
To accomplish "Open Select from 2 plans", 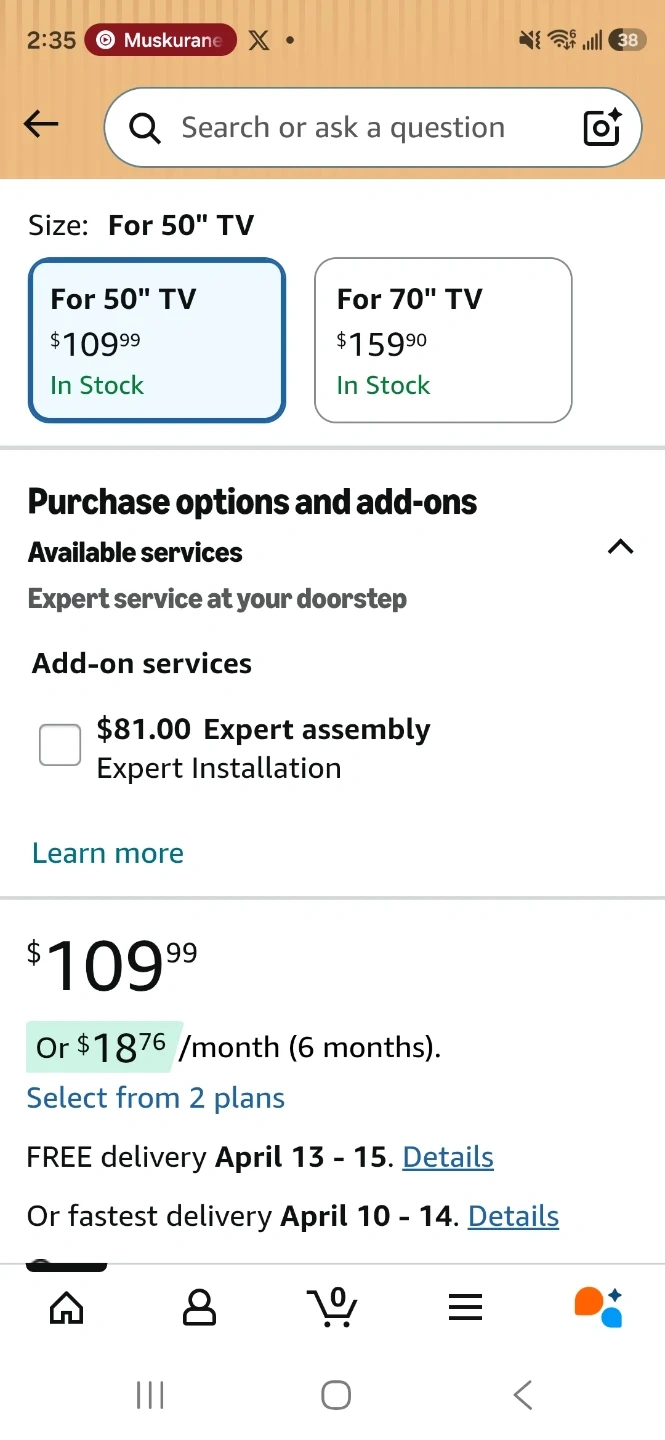I will 156,1098.
